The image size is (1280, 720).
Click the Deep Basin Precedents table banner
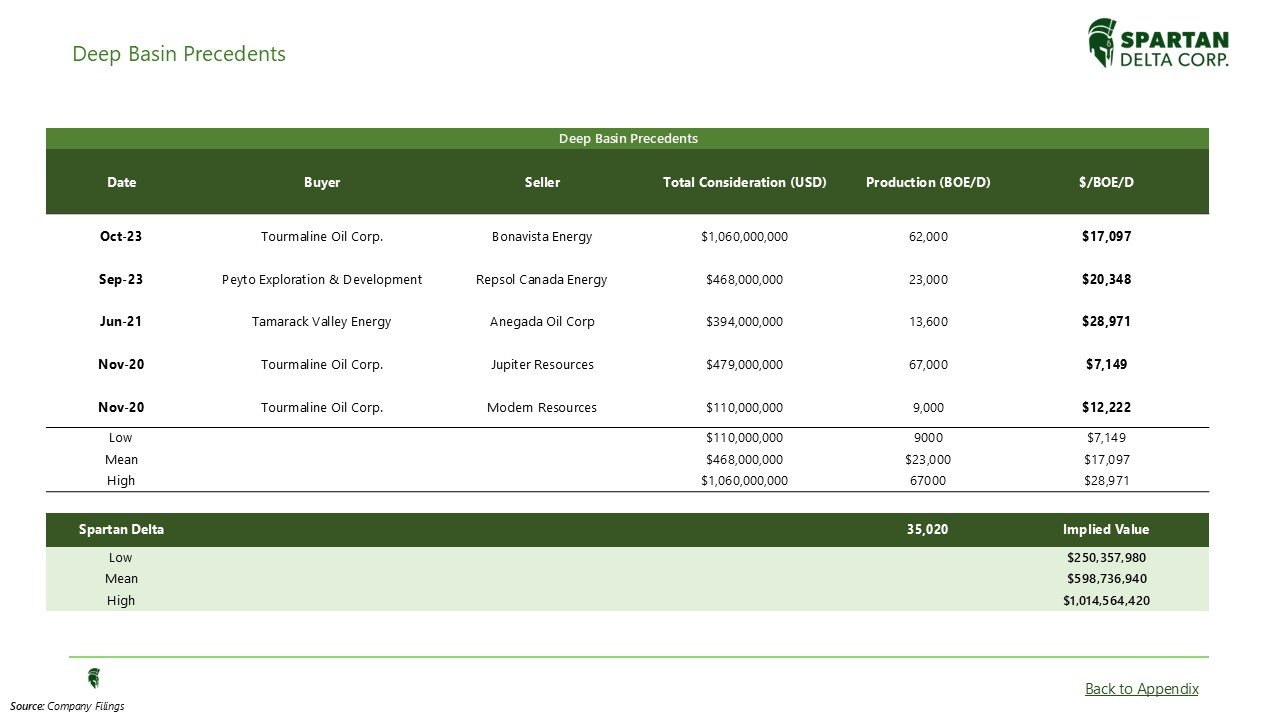[627, 139]
